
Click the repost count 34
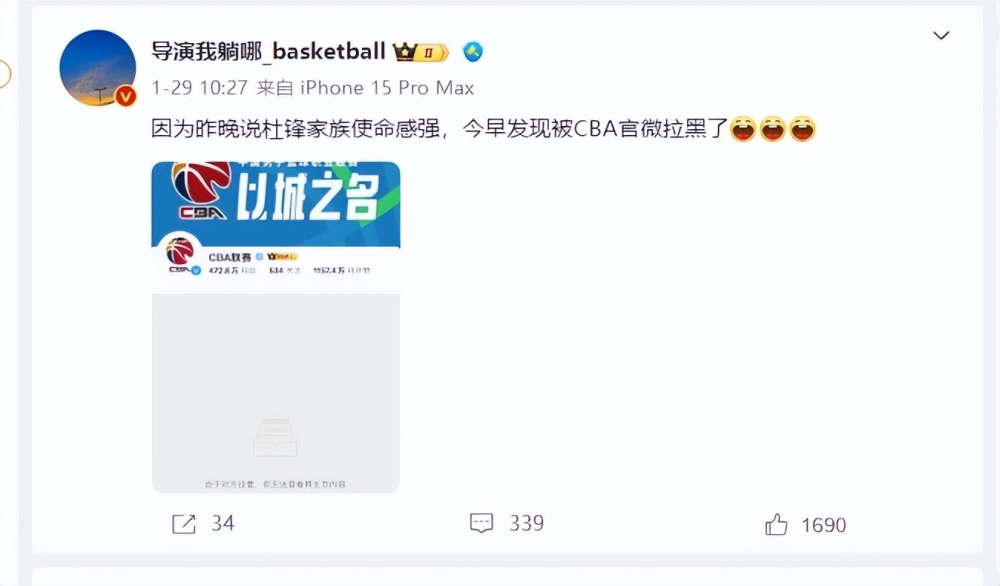pyautogui.click(x=223, y=524)
